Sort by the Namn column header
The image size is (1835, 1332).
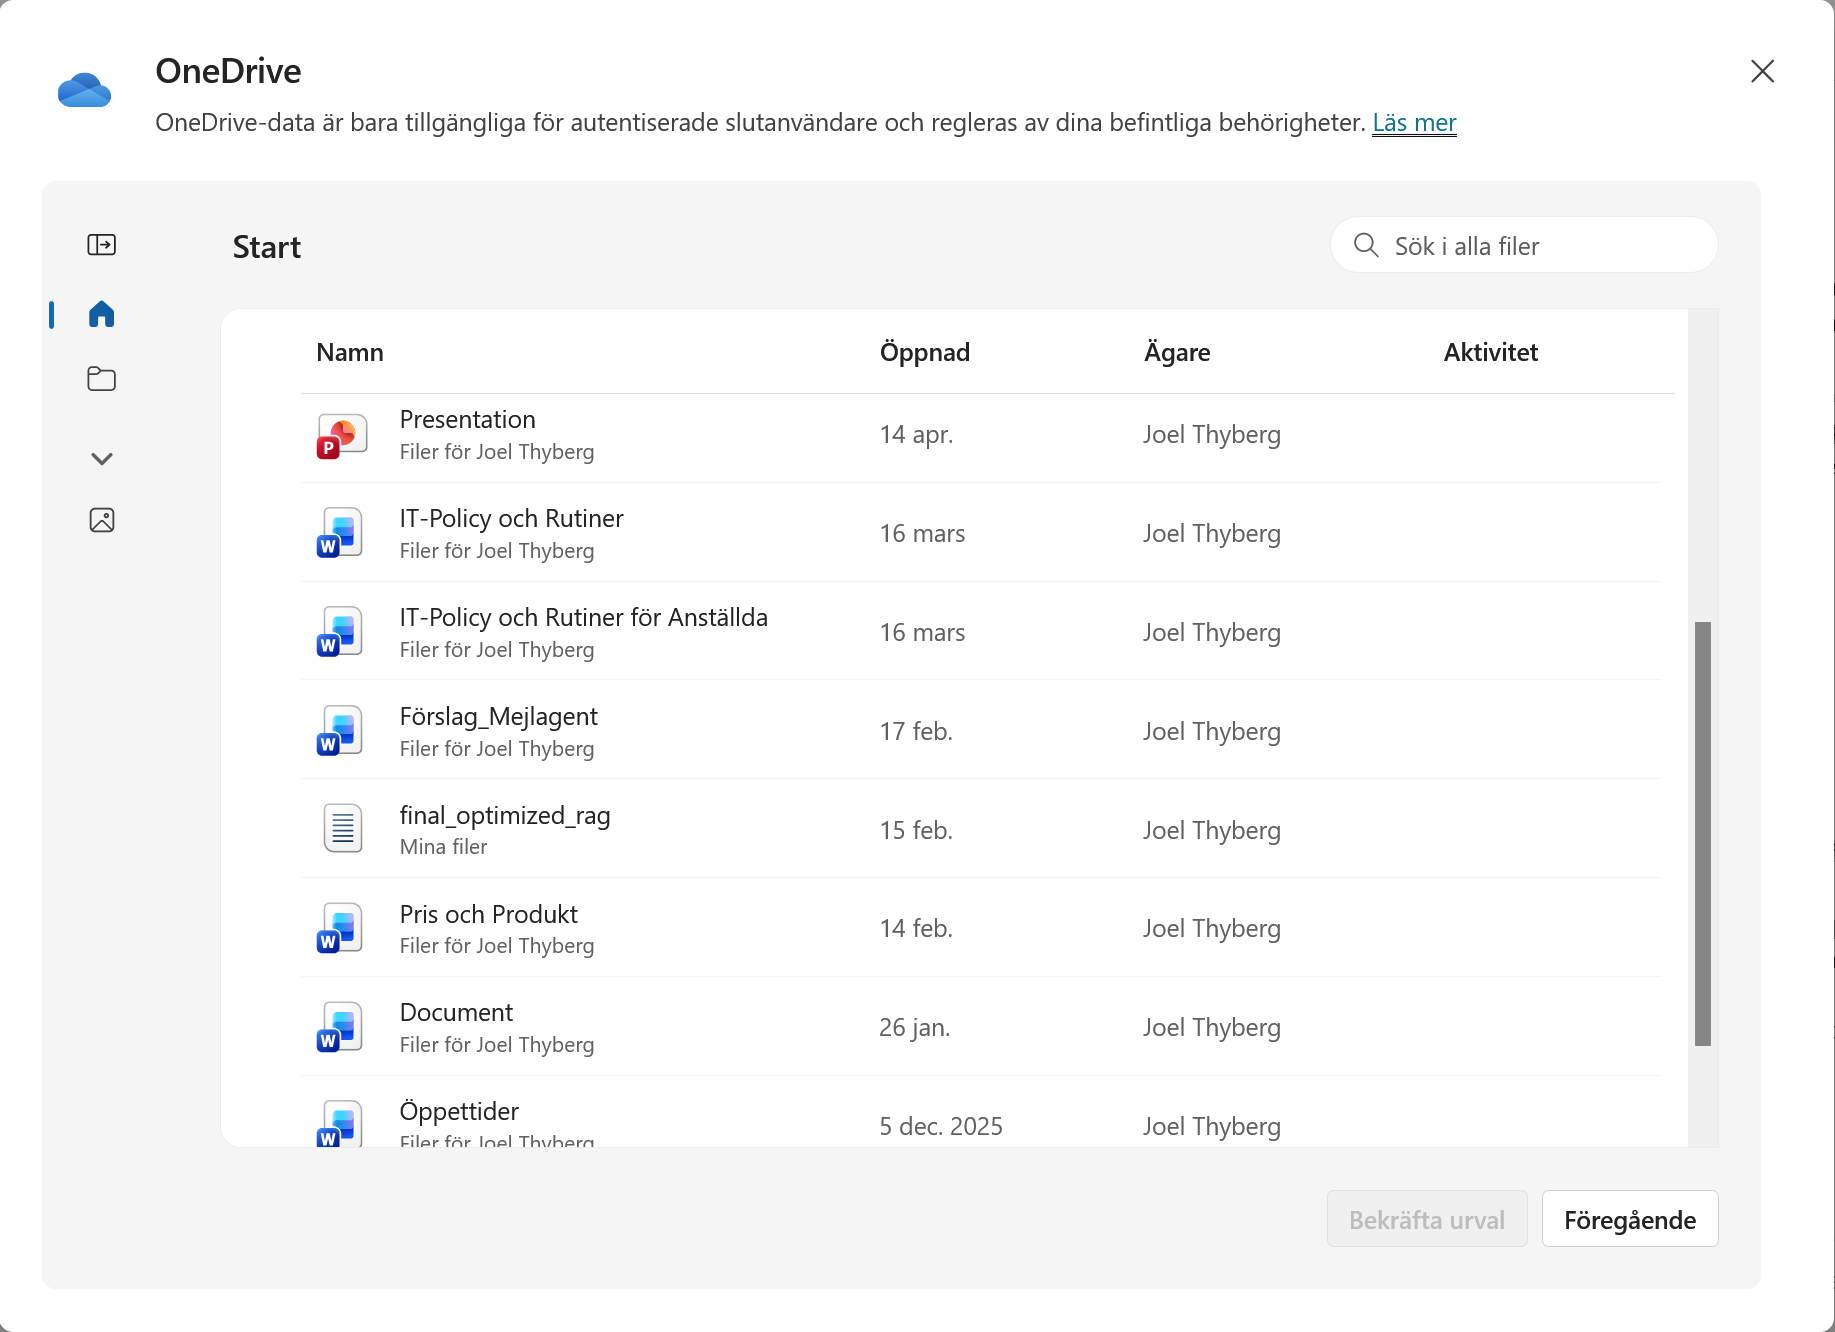tap(350, 352)
